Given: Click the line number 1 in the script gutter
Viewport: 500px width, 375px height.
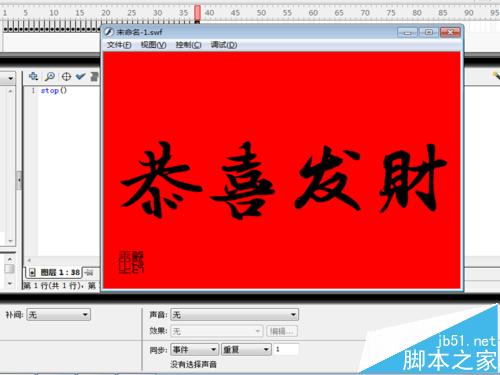Looking at the screenshot, I should pyautogui.click(x=33, y=90).
